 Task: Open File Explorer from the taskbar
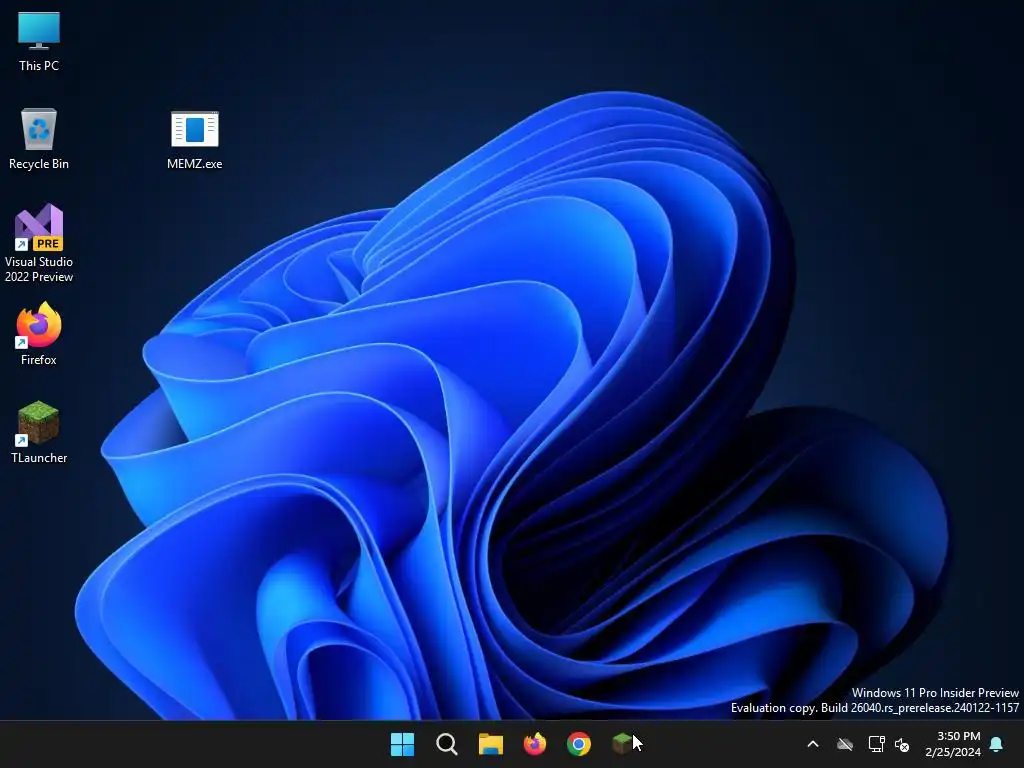pyautogui.click(x=490, y=744)
